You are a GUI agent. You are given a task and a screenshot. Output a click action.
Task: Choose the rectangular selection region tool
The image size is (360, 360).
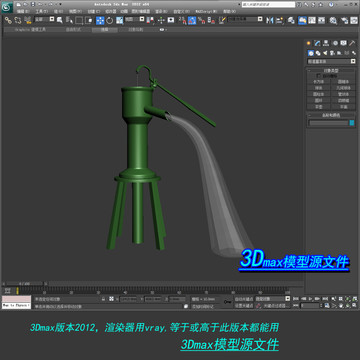[79, 20]
